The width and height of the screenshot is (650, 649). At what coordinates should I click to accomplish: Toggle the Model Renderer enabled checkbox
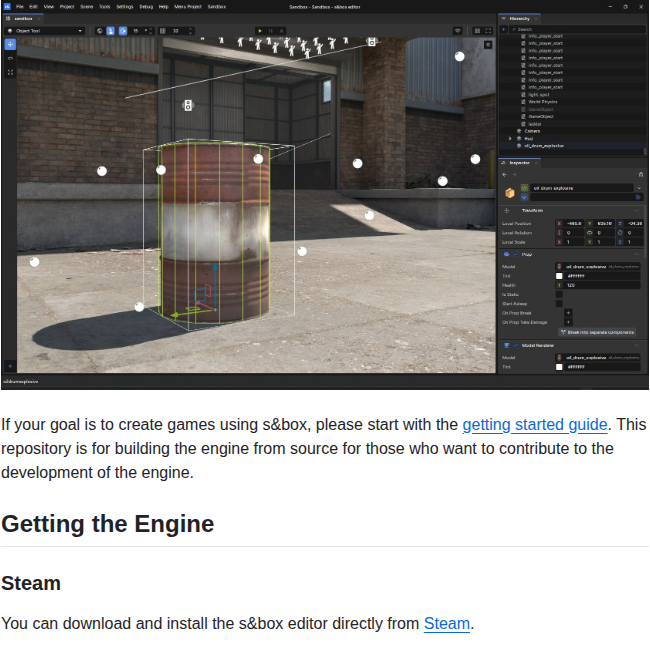click(x=516, y=345)
